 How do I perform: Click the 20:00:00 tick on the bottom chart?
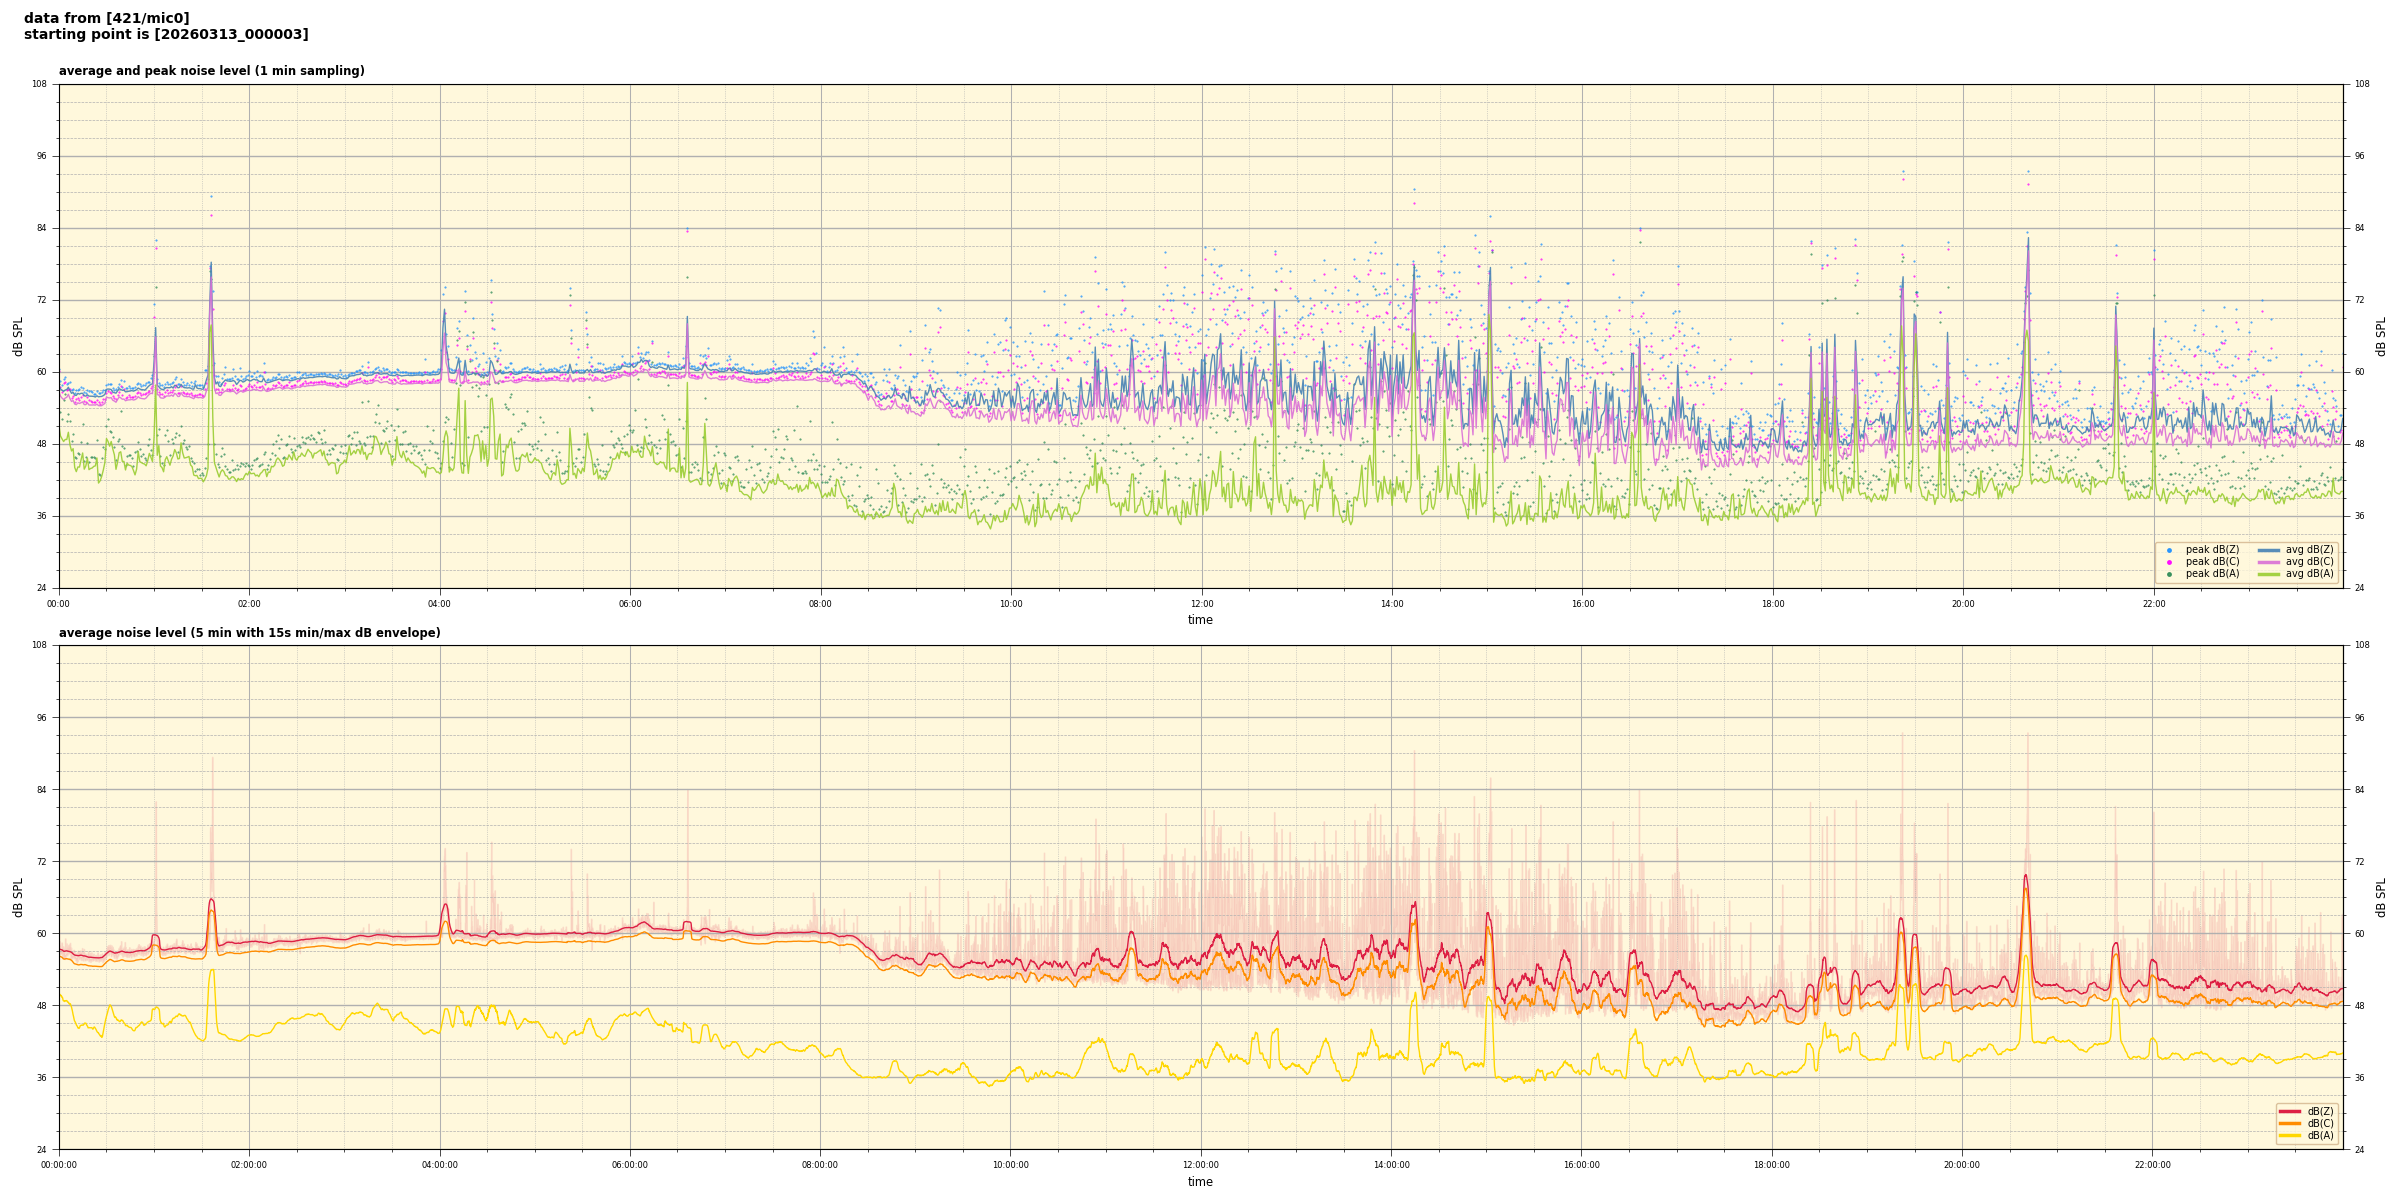[1962, 1165]
